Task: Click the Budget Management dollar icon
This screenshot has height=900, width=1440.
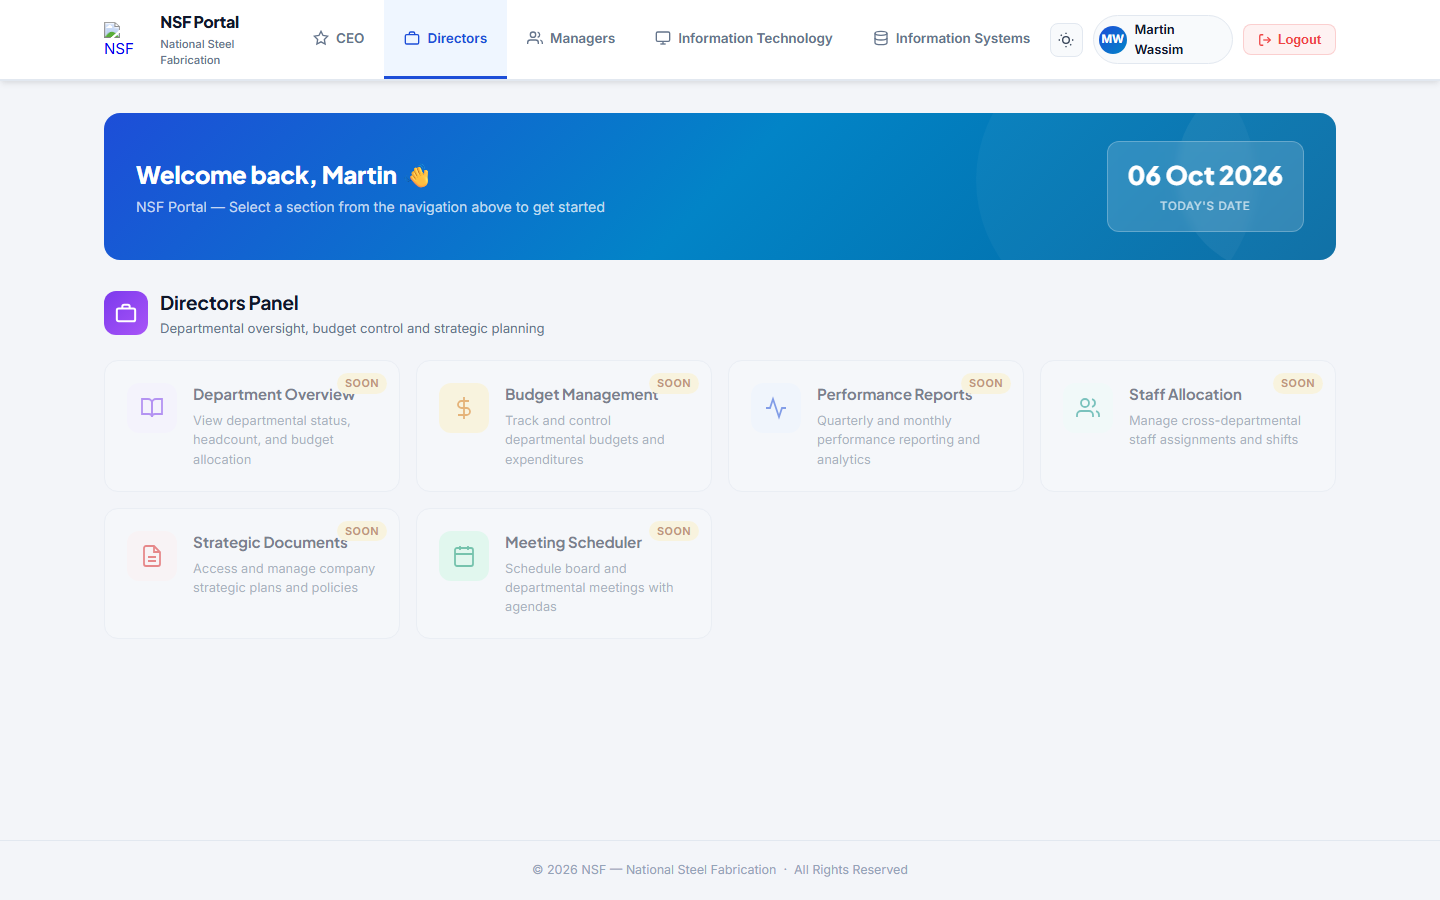Action: pos(464,408)
